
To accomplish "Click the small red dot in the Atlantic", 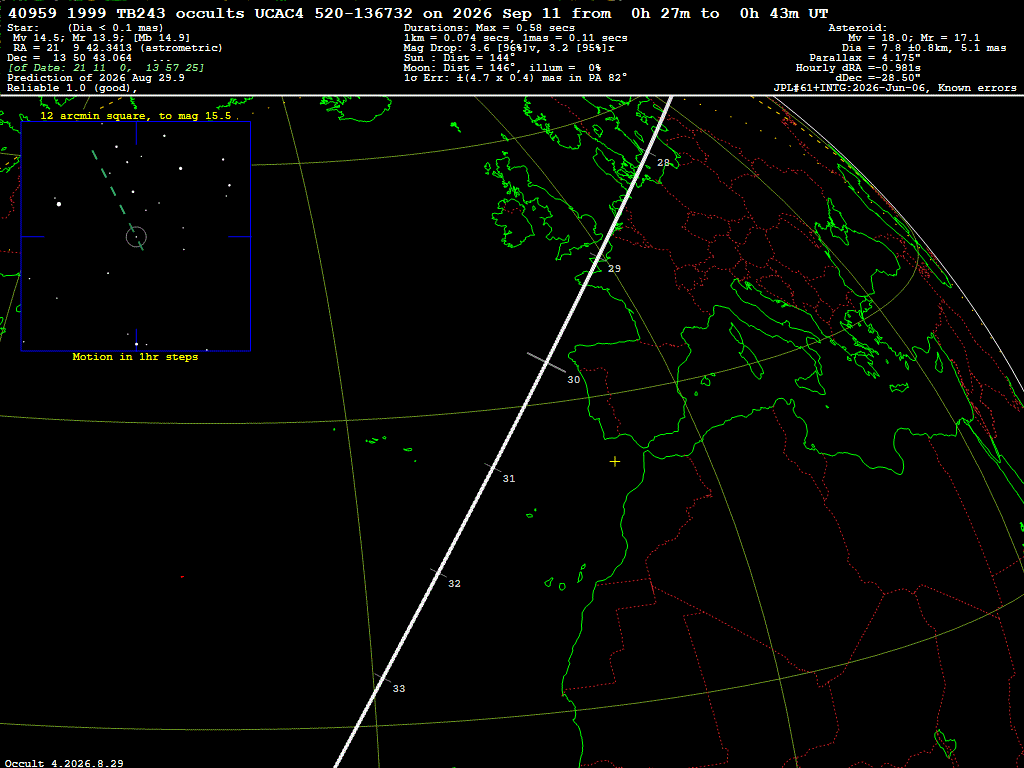I will pyautogui.click(x=182, y=577).
